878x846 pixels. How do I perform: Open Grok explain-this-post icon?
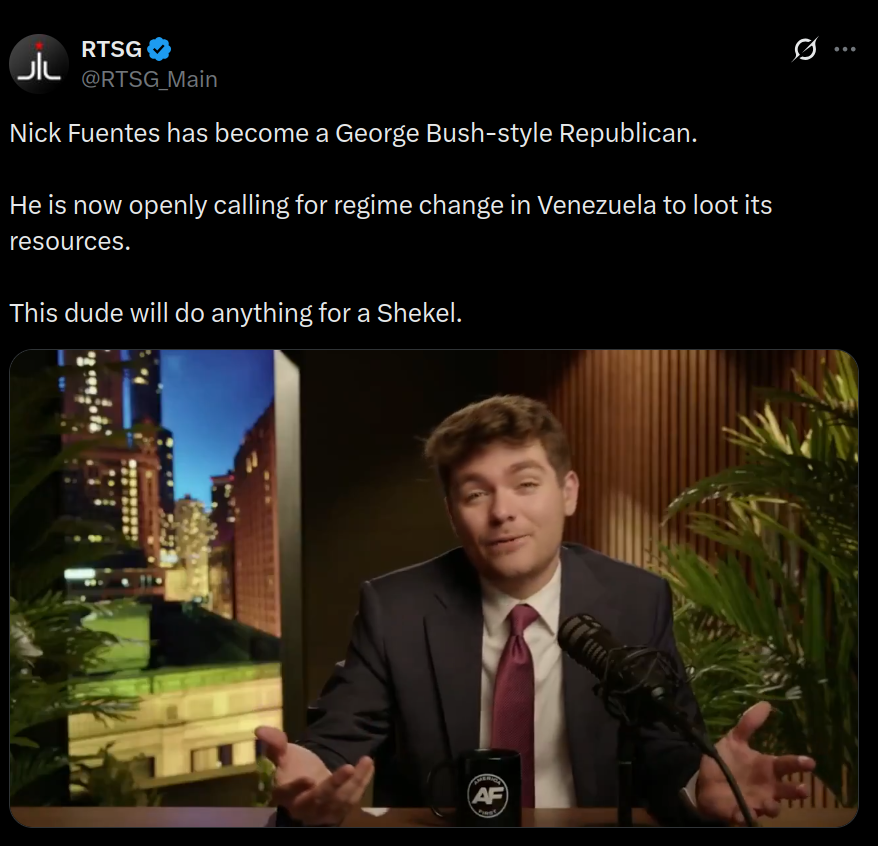click(x=805, y=49)
